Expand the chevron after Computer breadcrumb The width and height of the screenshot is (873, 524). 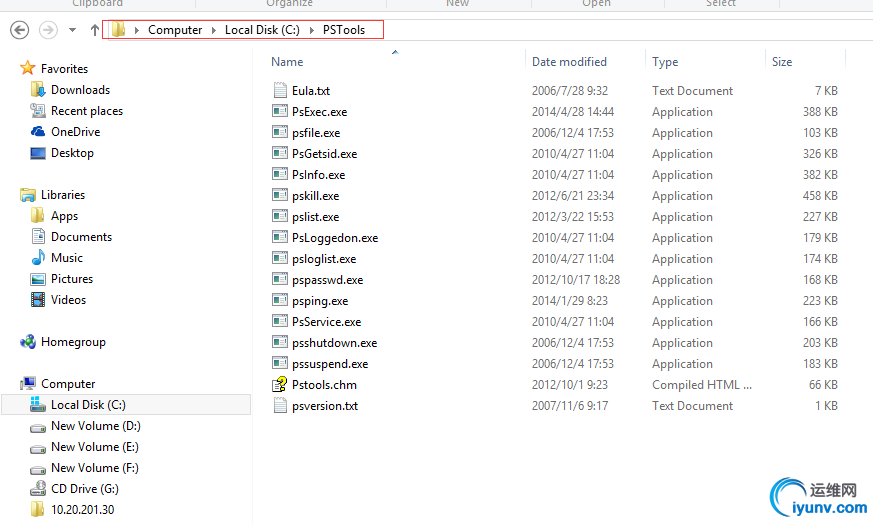214,30
